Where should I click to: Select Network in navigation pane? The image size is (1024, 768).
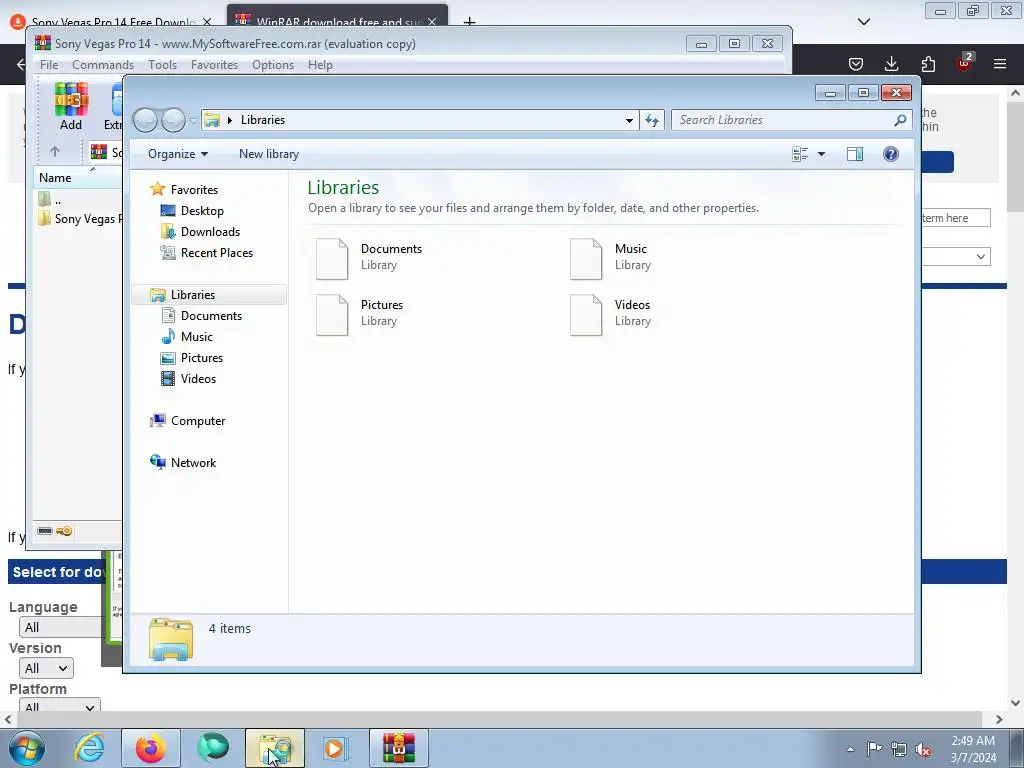193,462
